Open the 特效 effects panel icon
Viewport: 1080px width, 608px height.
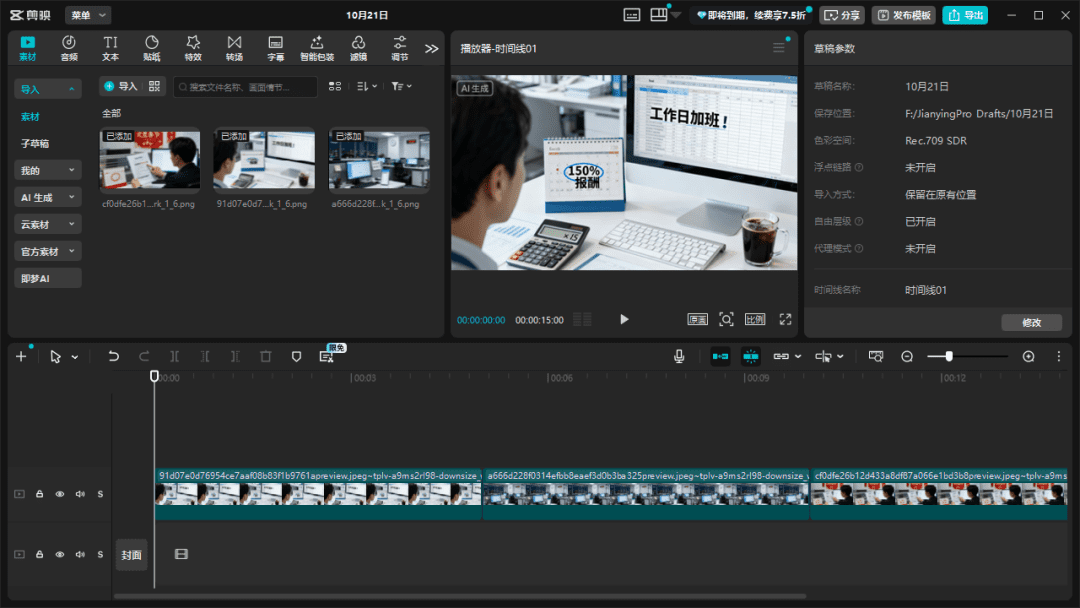click(x=193, y=48)
